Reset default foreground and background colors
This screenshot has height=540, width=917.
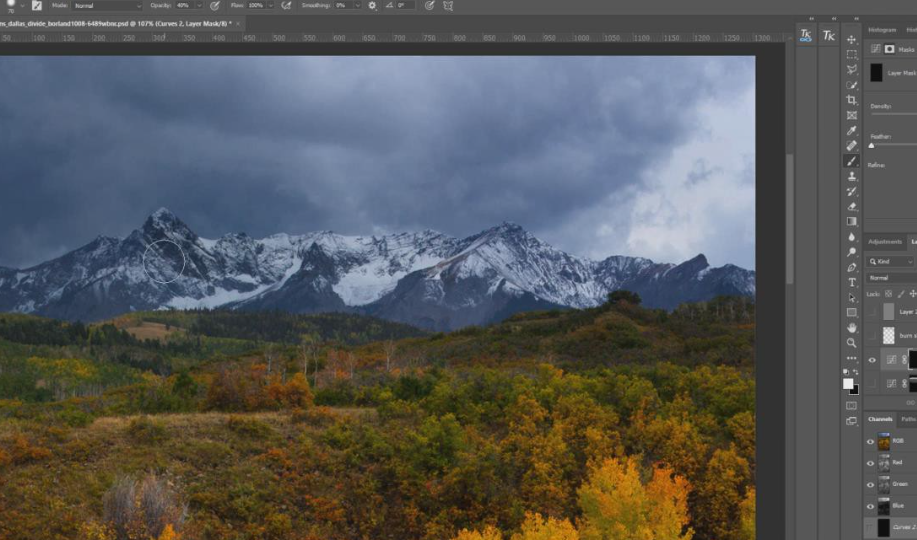coord(846,372)
